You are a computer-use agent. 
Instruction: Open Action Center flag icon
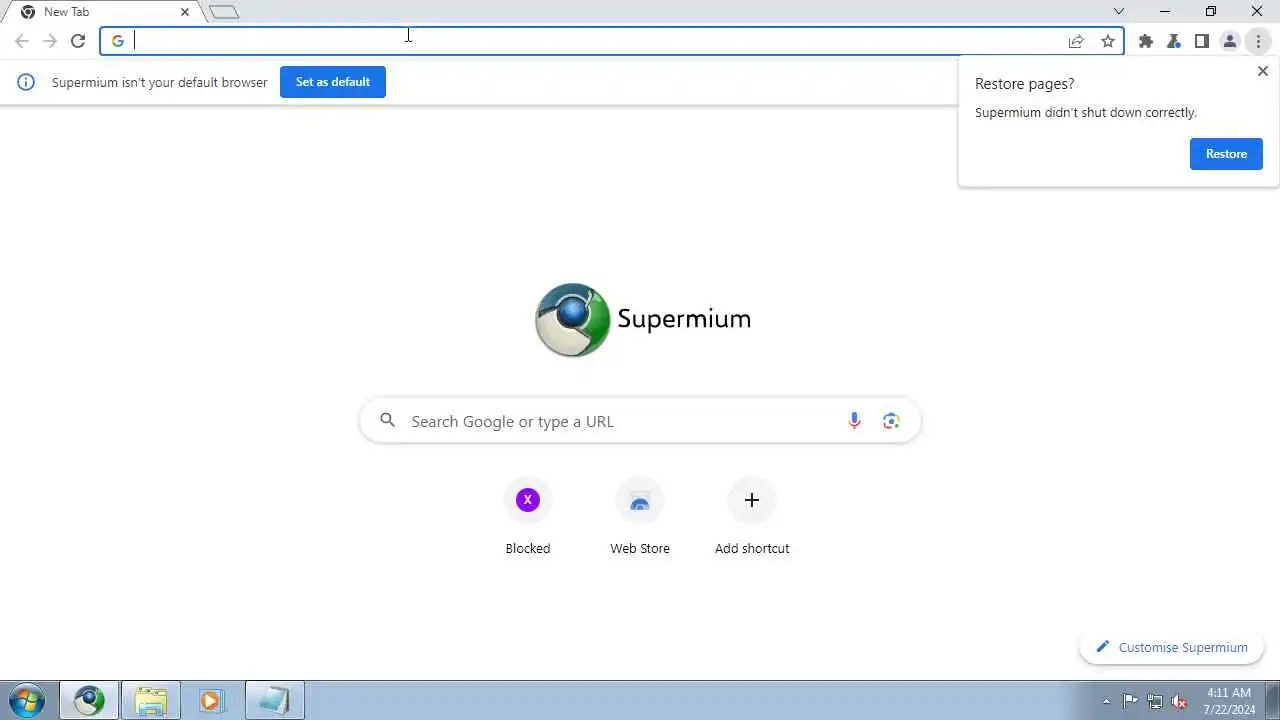pyautogui.click(x=1130, y=701)
